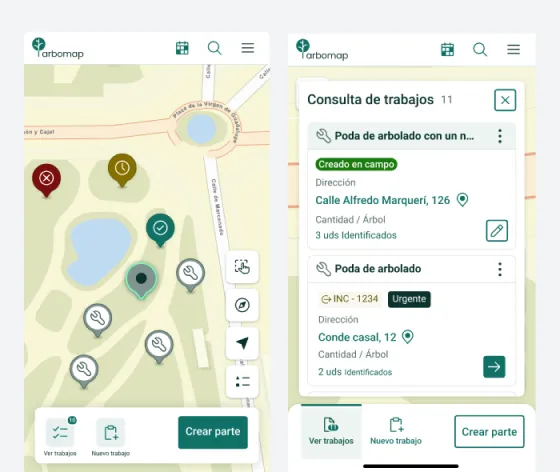560x472 pixels.
Task: Select the gray highlighted dot map pin
Action: click(141, 281)
